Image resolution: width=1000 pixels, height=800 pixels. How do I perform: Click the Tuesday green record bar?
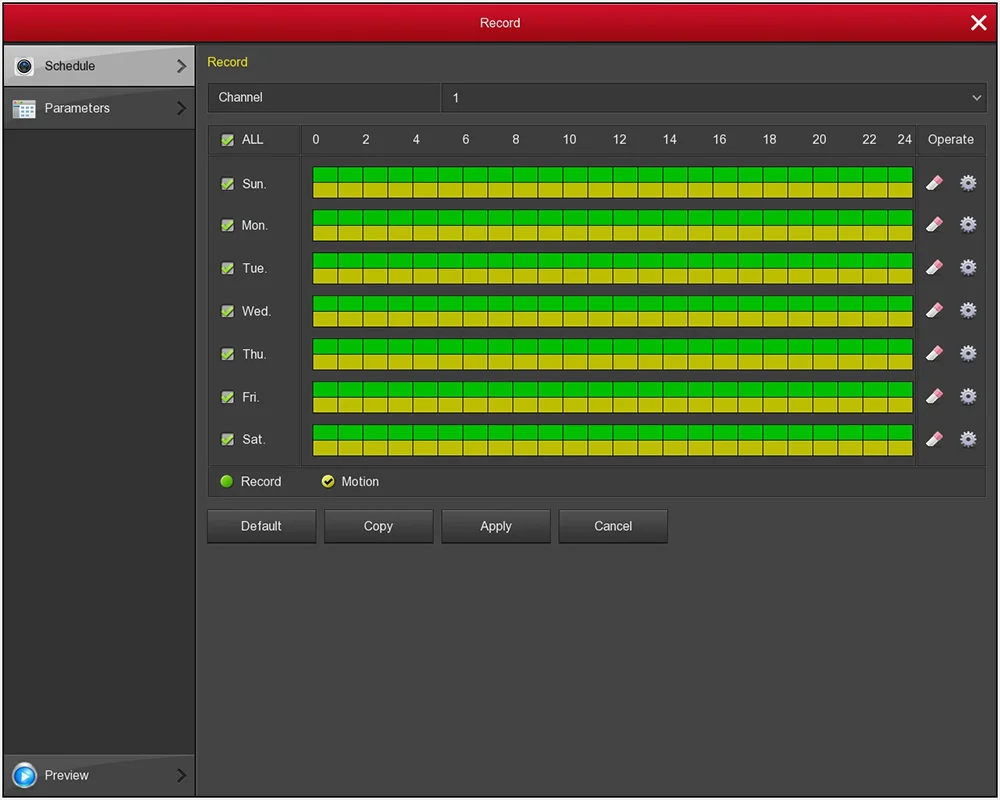click(x=612, y=260)
